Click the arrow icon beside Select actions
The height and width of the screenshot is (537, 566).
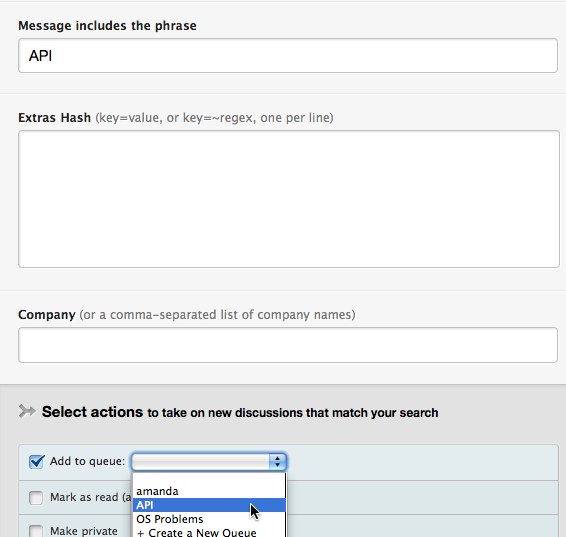tap(27, 411)
